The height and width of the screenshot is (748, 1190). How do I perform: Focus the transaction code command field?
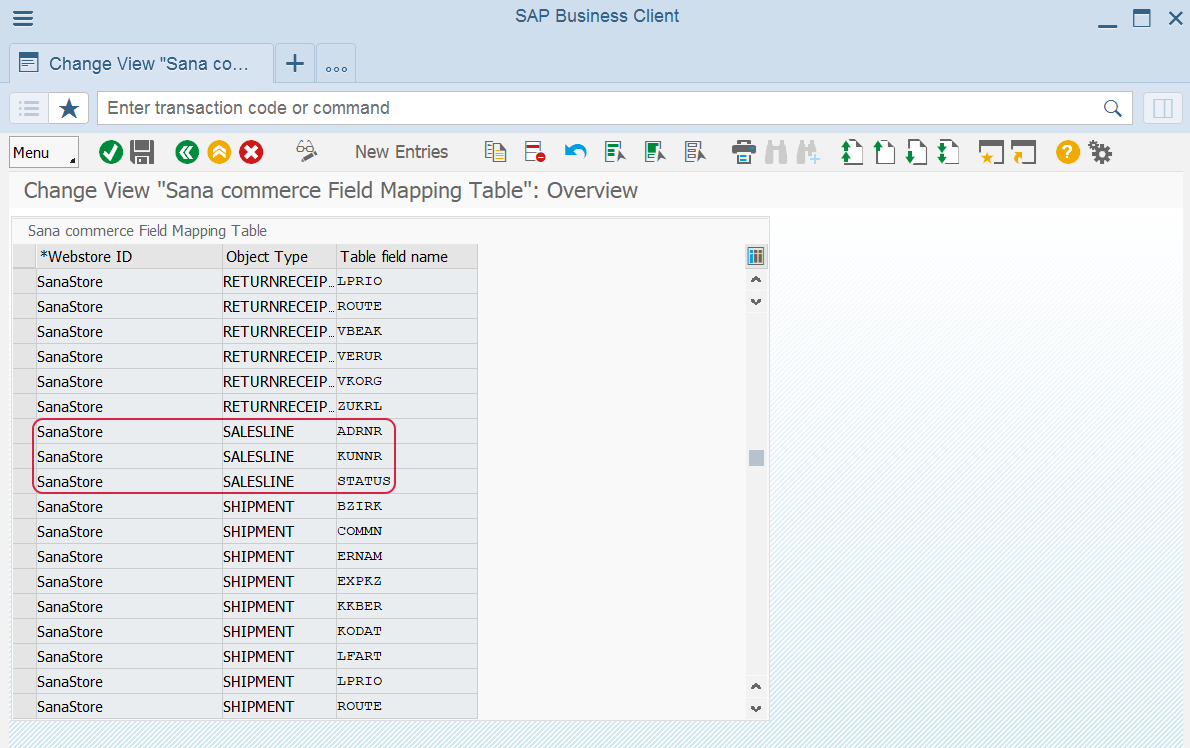pos(600,108)
